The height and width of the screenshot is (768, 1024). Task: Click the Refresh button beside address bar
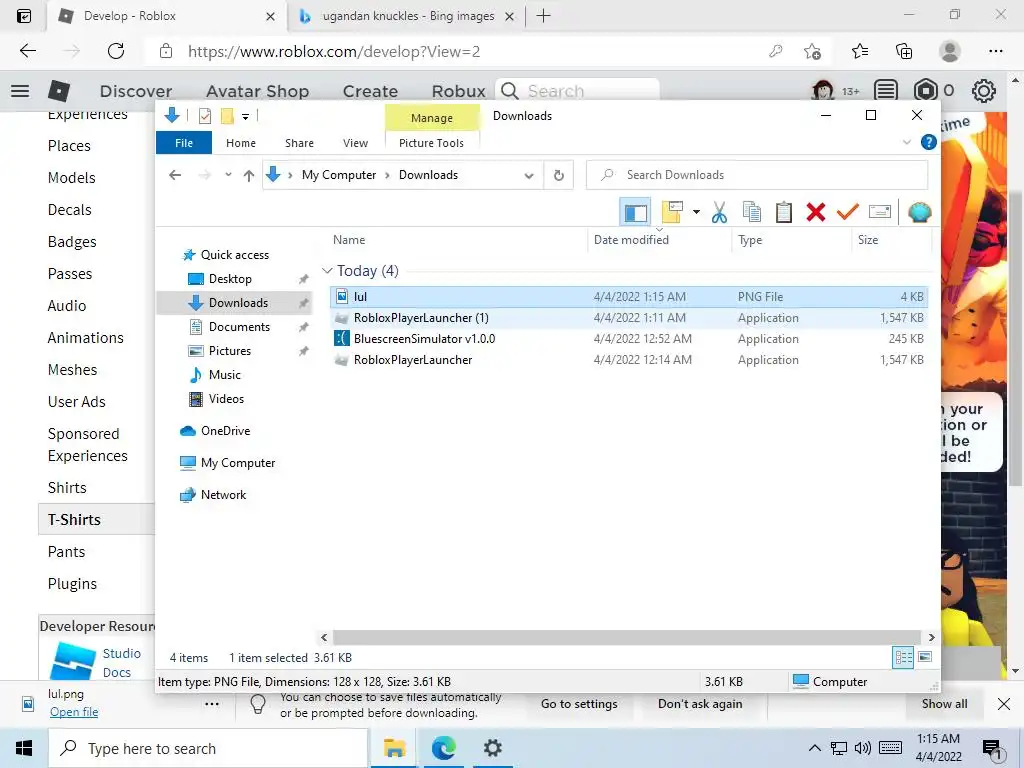click(558, 175)
